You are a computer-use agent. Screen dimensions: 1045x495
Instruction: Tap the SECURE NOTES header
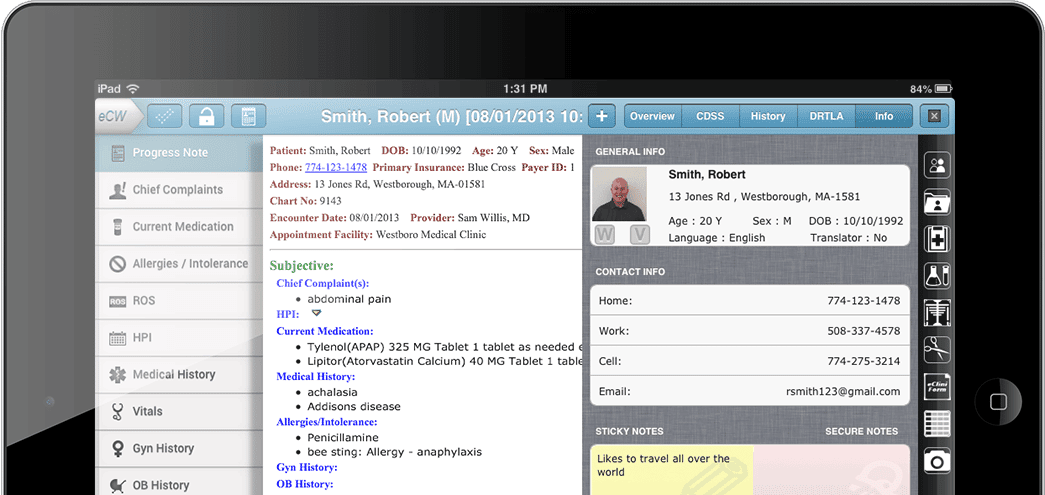click(x=861, y=431)
